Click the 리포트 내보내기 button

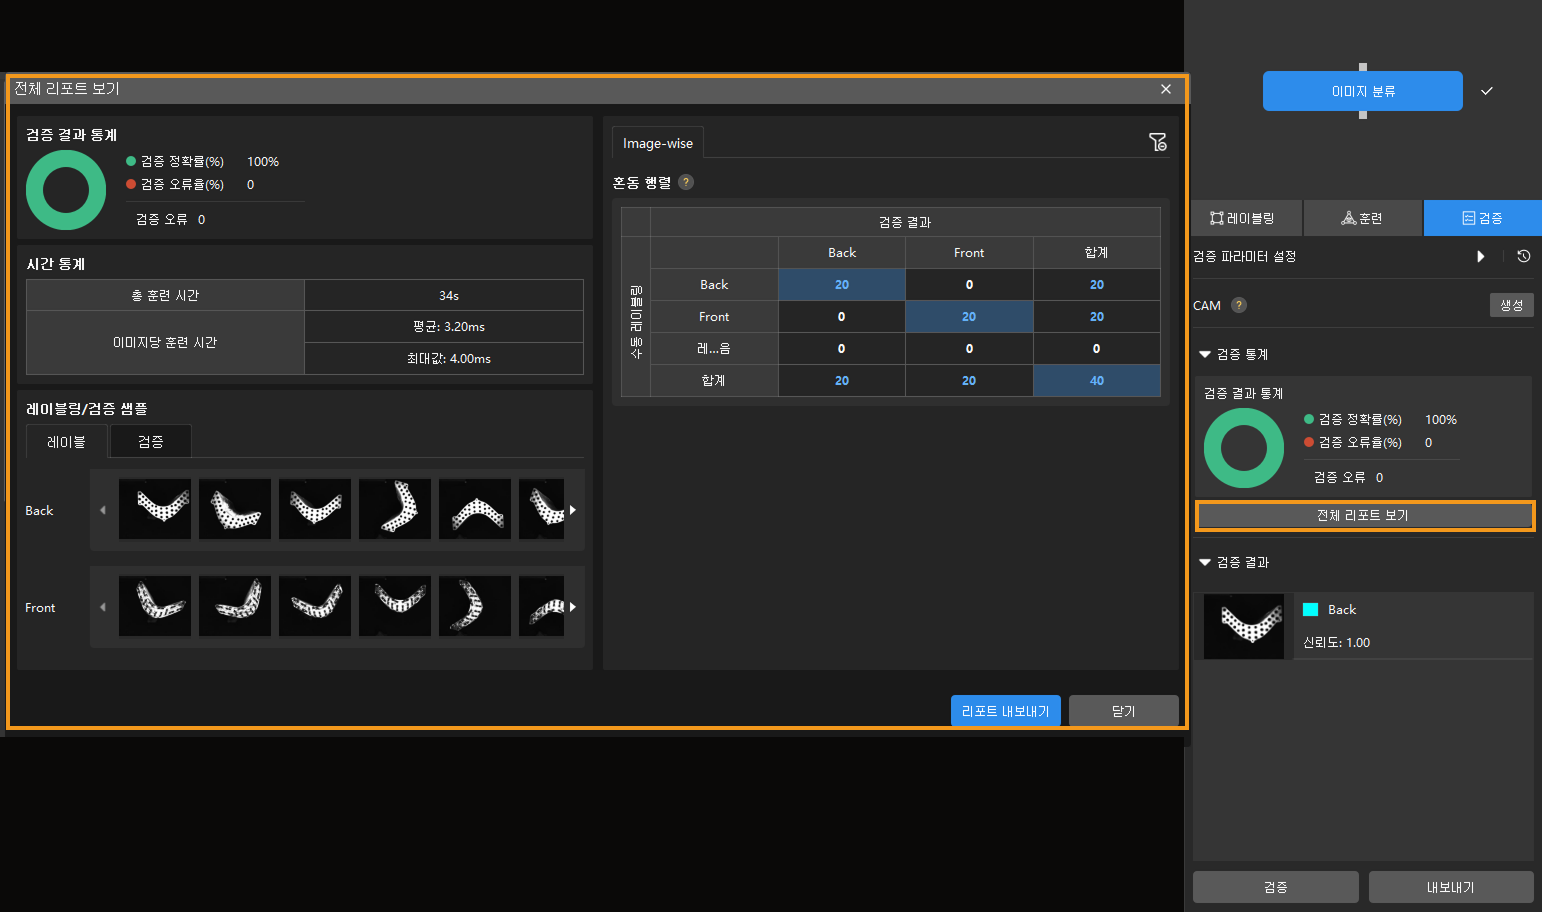coord(1005,711)
